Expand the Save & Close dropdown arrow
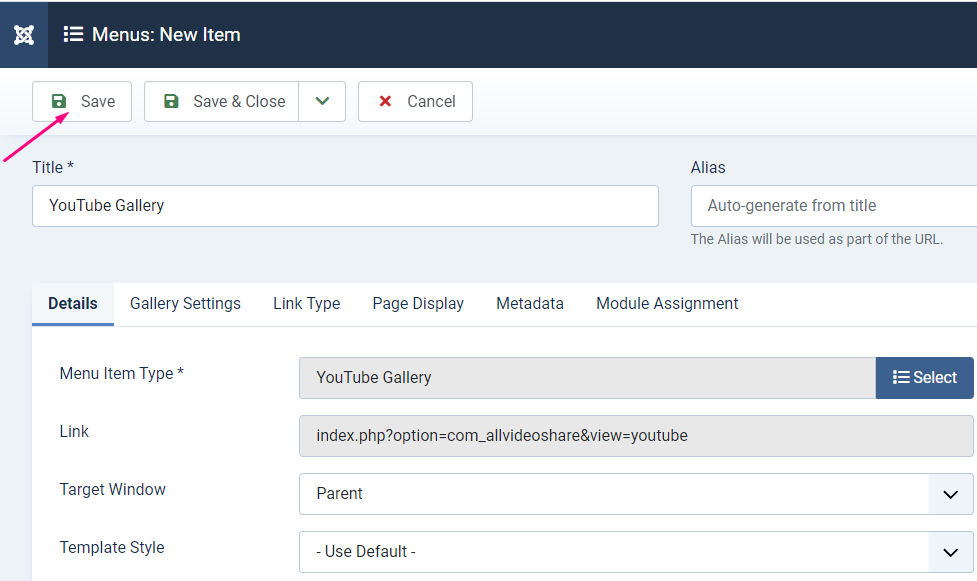This screenshot has width=977, height=581. (322, 102)
